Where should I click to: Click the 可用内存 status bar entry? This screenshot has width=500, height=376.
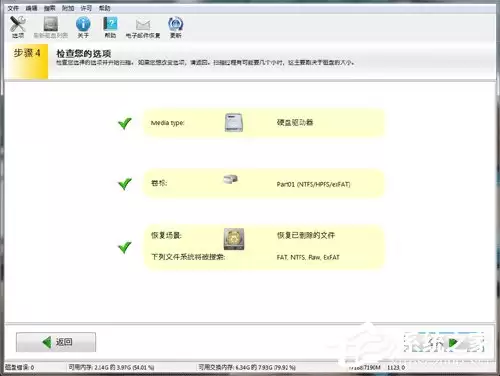click(111, 367)
